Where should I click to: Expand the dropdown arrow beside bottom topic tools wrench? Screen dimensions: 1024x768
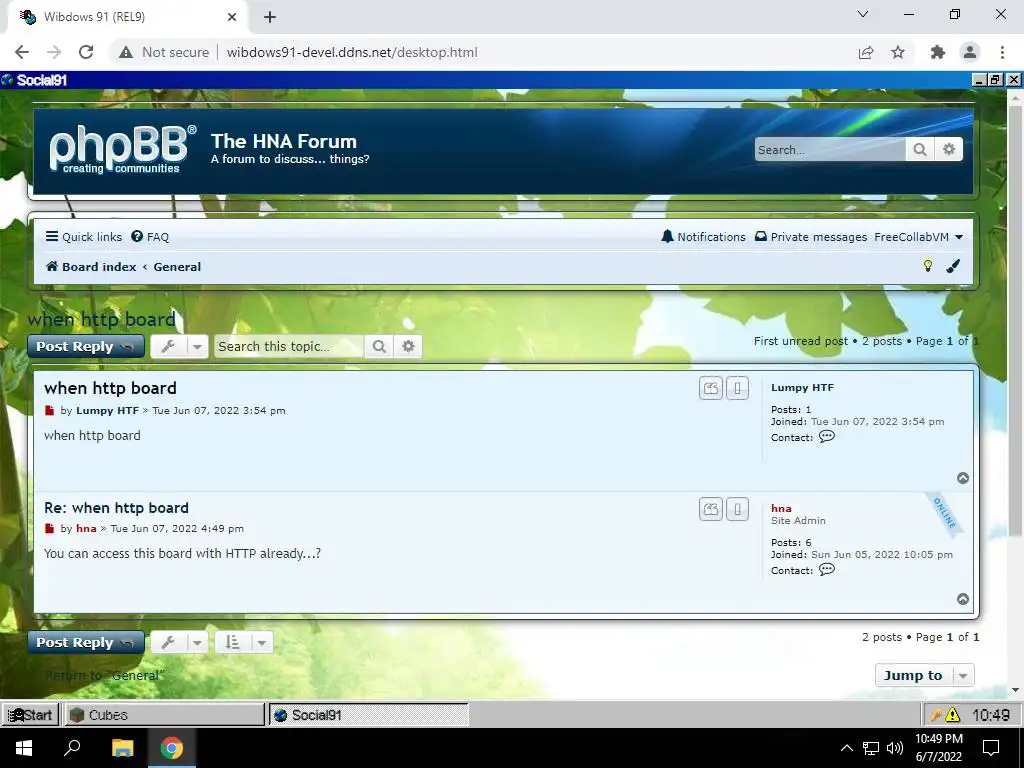tap(197, 643)
